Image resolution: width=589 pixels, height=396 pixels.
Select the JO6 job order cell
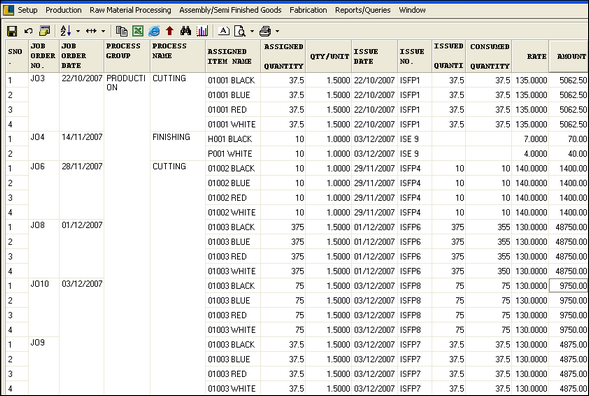44,190
